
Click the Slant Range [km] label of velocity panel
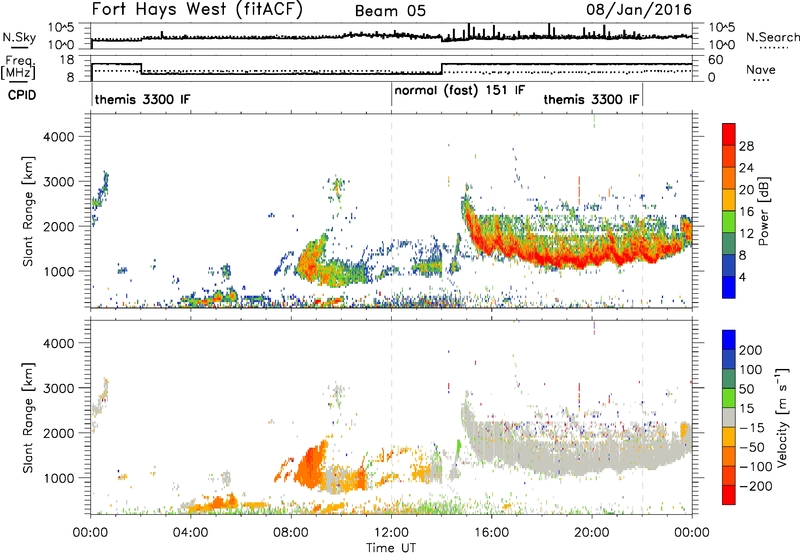coord(28,417)
